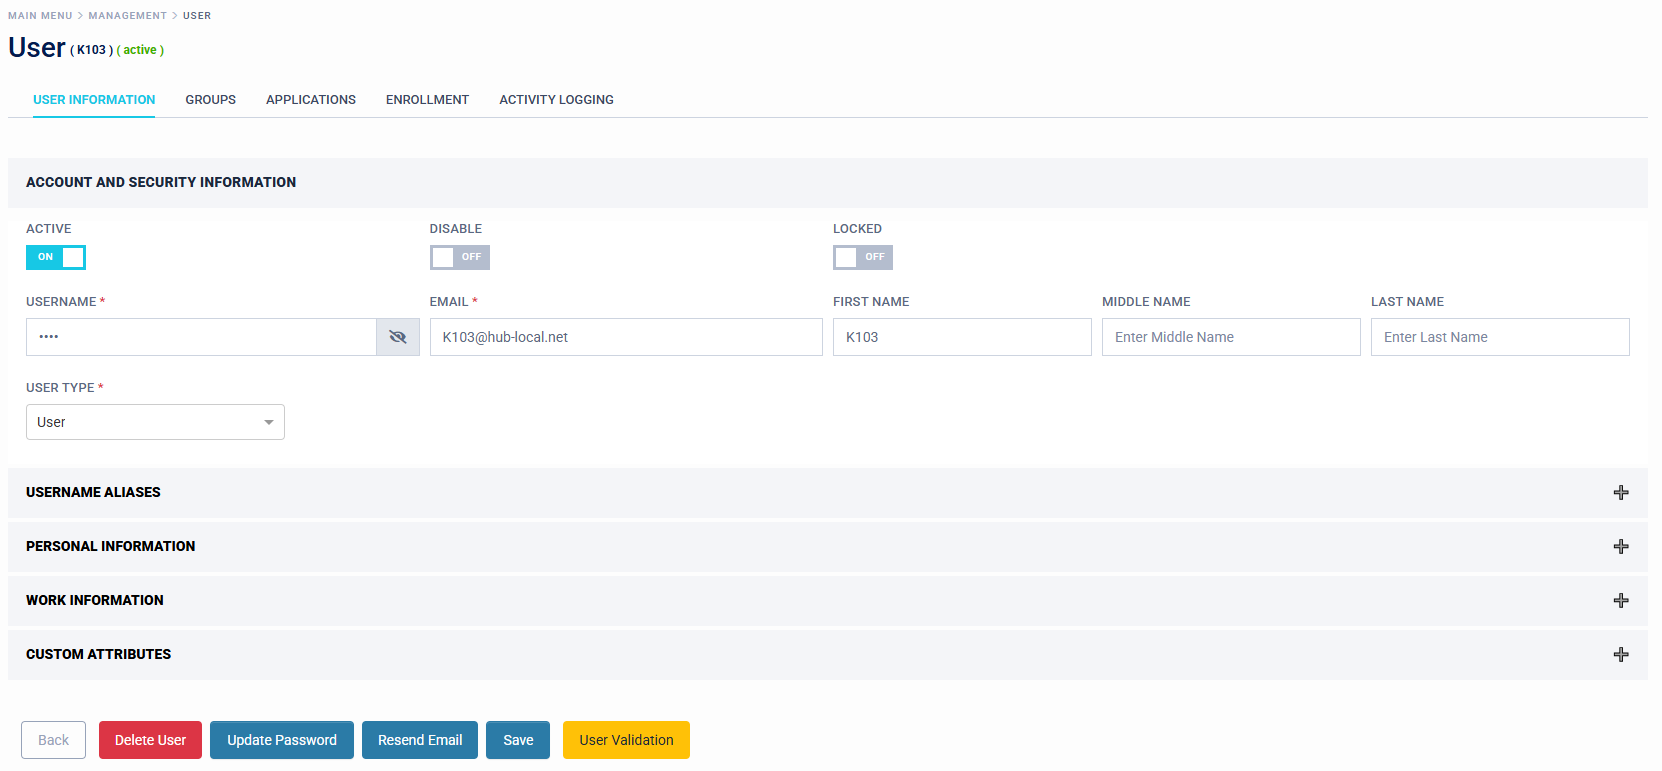Turn off the Active toggle
This screenshot has height=771, width=1662.
pos(56,257)
